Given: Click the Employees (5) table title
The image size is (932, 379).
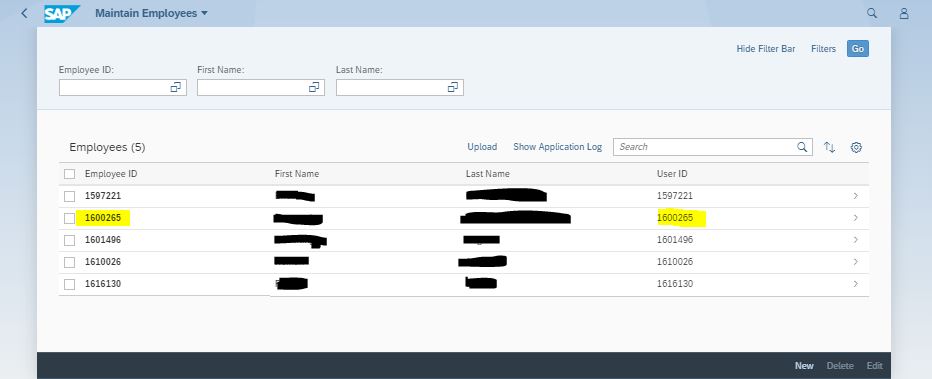Looking at the screenshot, I should [x=107, y=147].
